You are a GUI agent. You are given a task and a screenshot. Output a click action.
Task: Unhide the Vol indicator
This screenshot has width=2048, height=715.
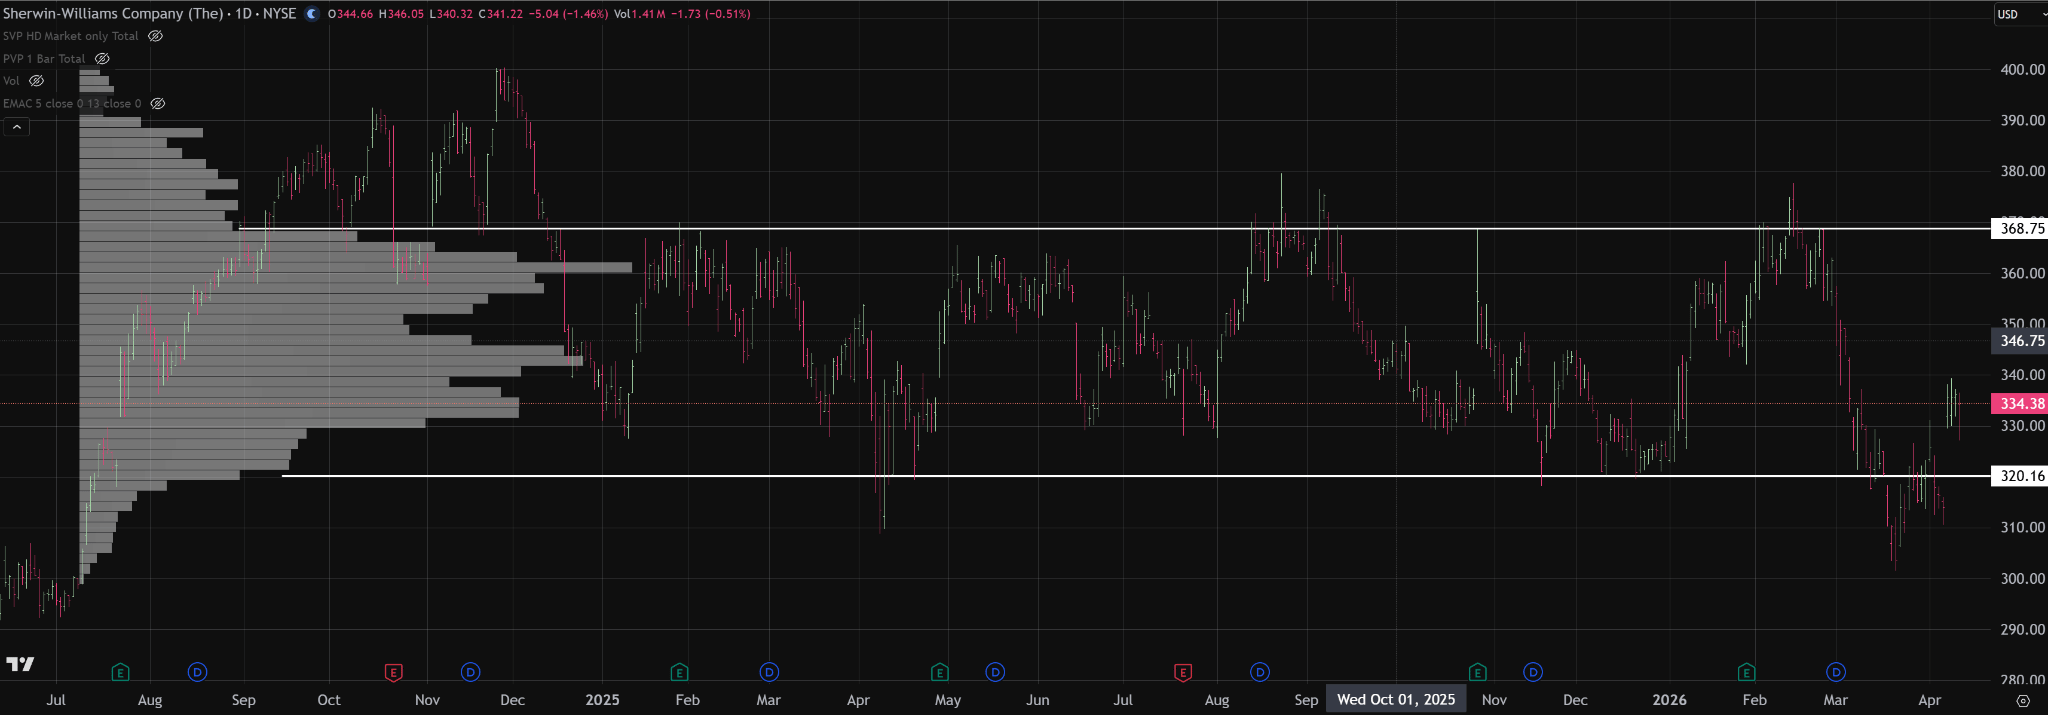36,81
